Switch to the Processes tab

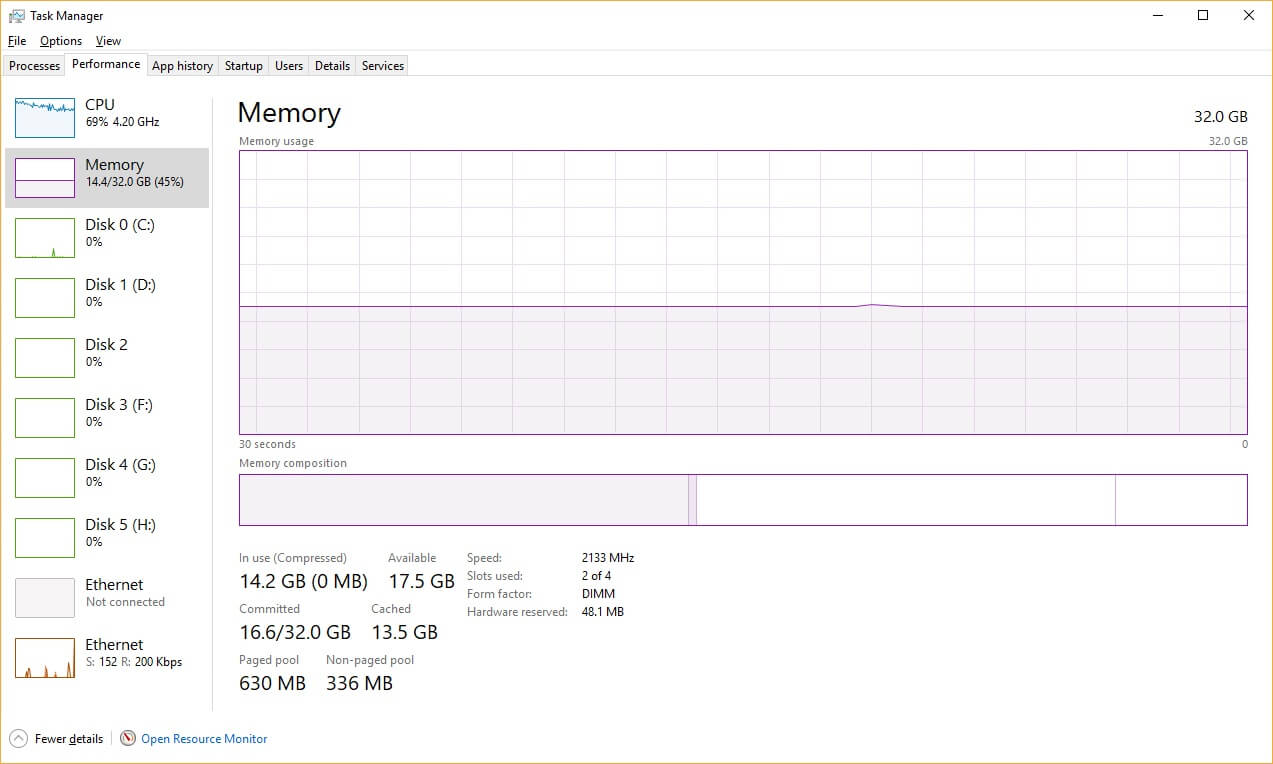point(35,66)
